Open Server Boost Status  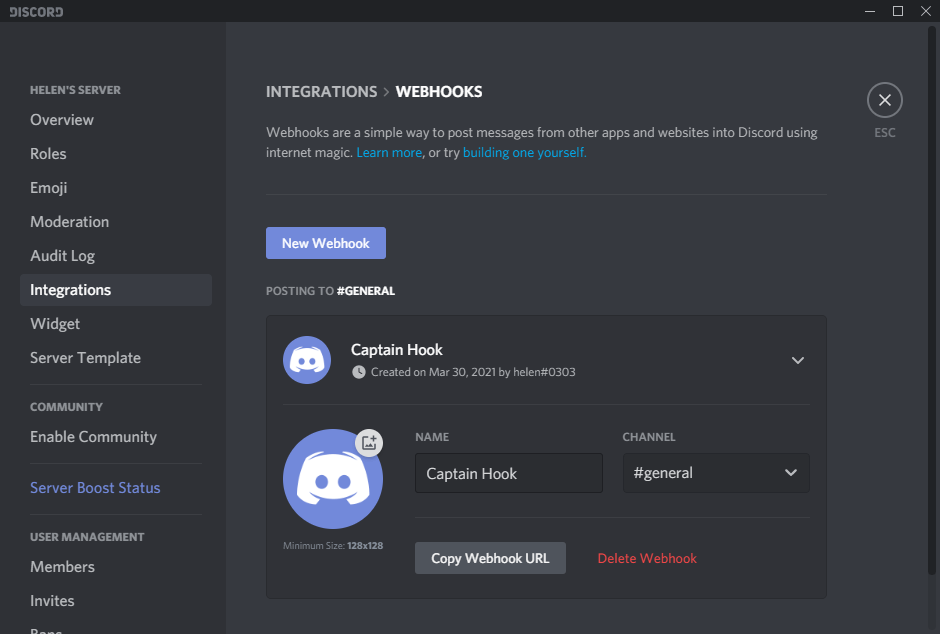click(x=95, y=488)
